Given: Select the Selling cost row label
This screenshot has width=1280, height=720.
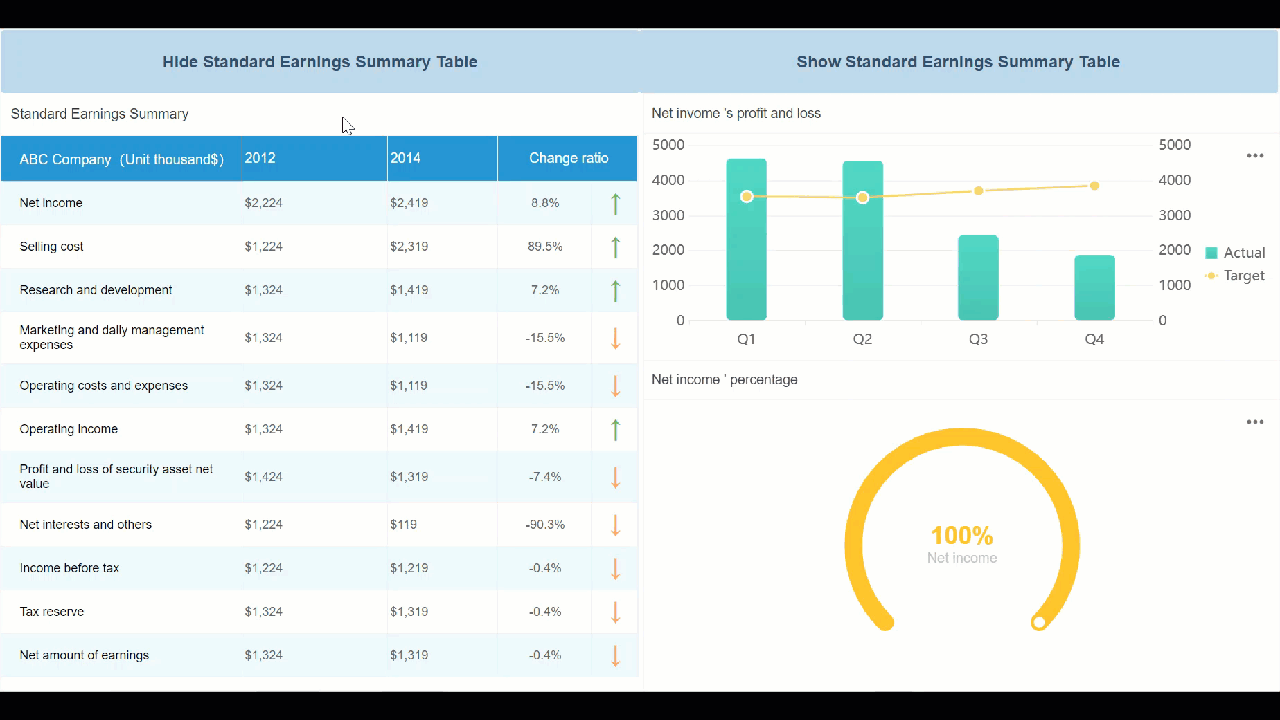Looking at the screenshot, I should (52, 247).
